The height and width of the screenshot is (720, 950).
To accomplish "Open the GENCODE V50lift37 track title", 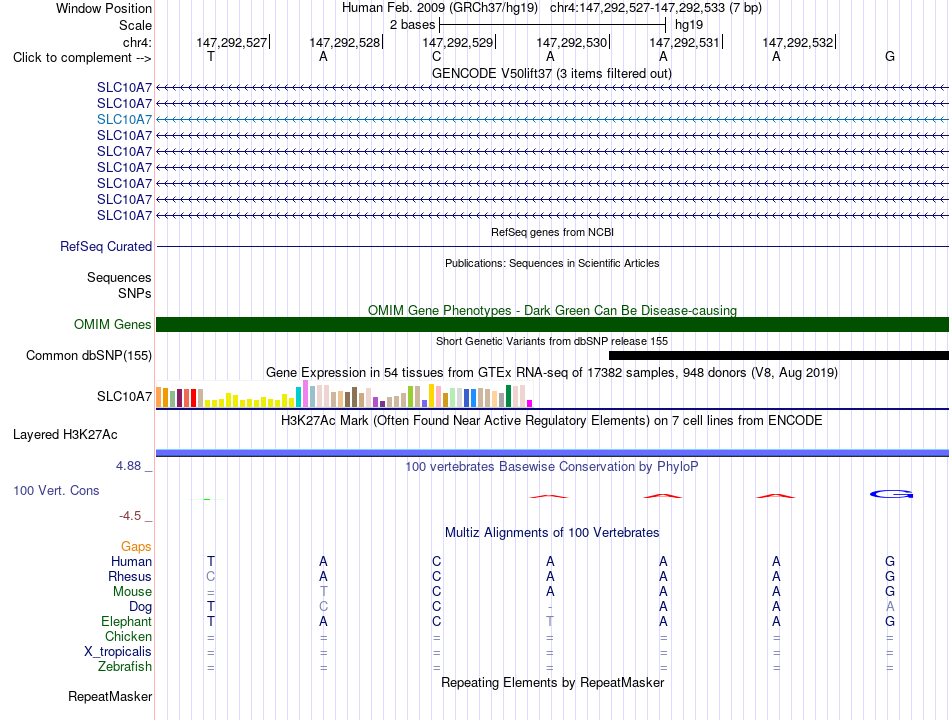I will click(551, 73).
